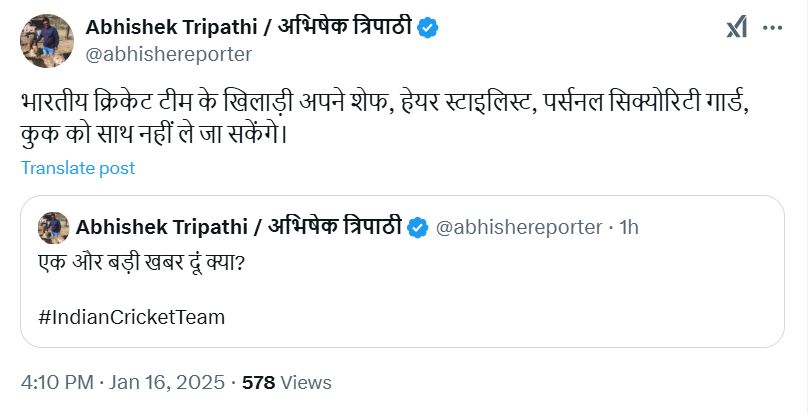This screenshot has height=414, width=811.
Task: Open the #IndianCricketTeam hashtag
Action: coord(132,318)
